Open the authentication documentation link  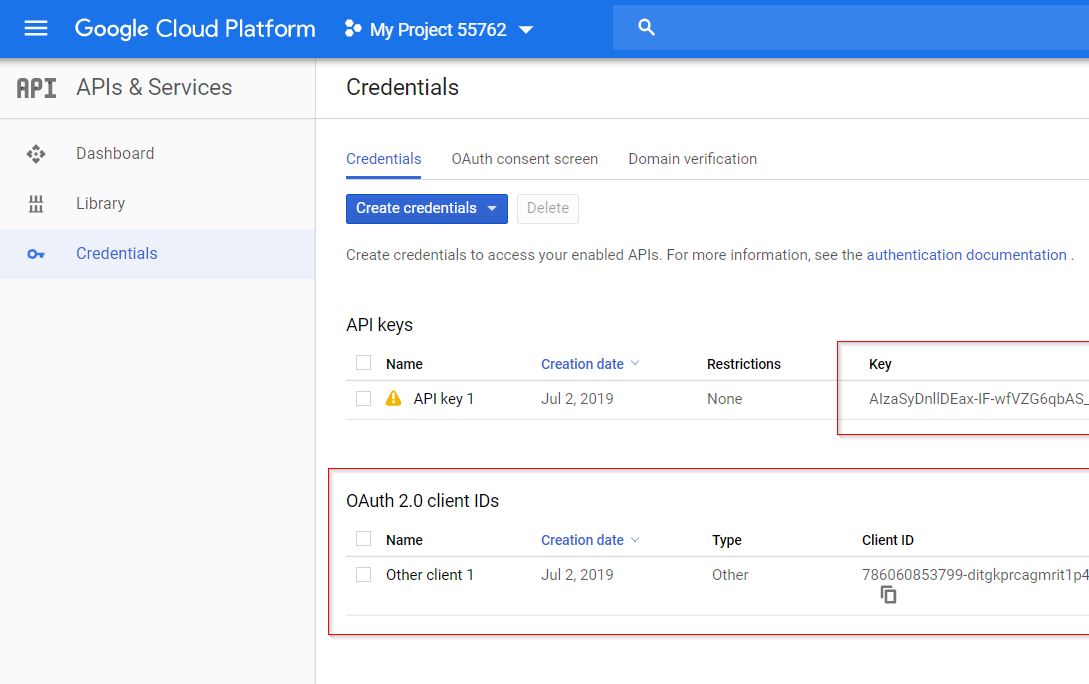click(966, 255)
